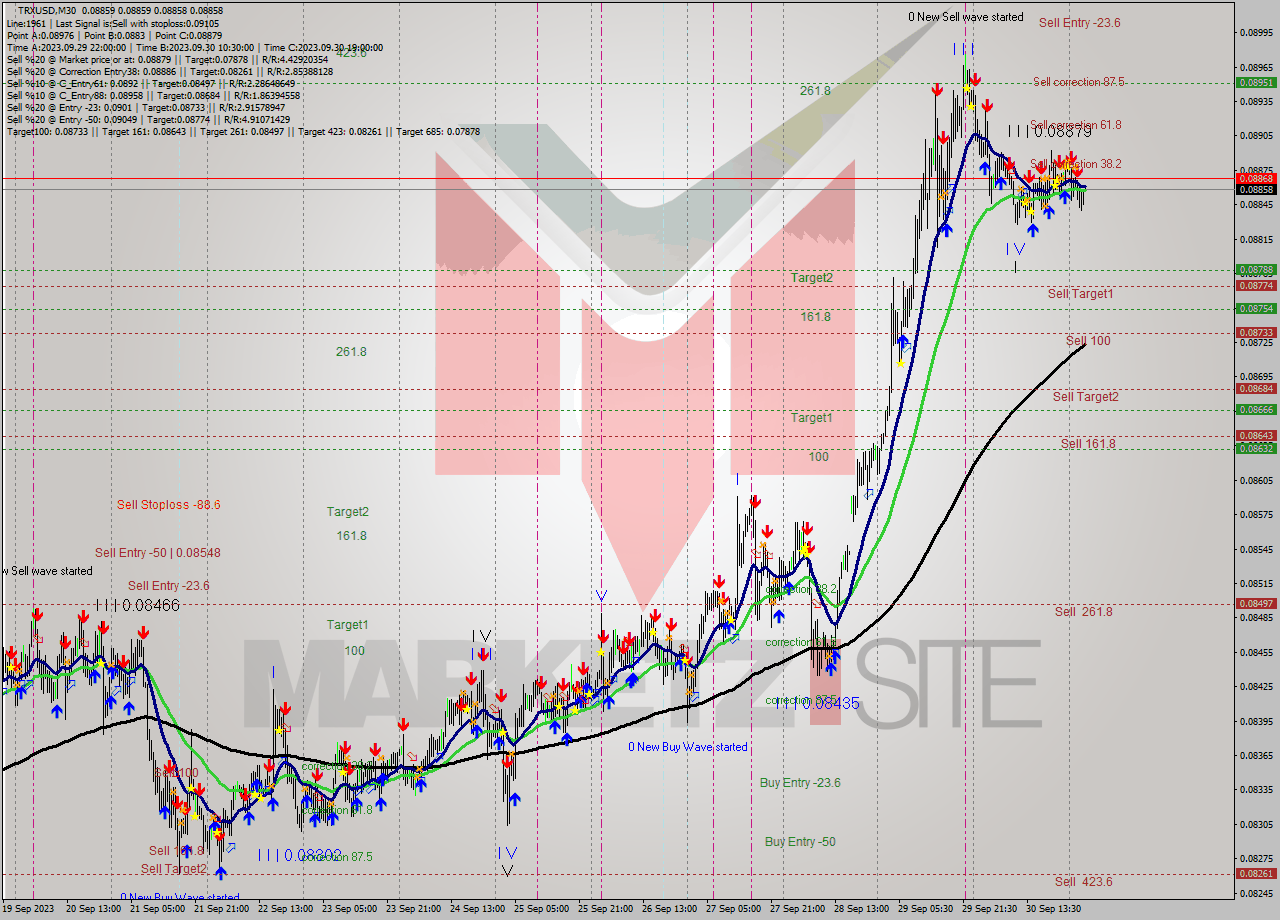The width and height of the screenshot is (1280, 920).
Task: Select the 'Sell correction 61.8' label
Action: click(x=1075, y=125)
